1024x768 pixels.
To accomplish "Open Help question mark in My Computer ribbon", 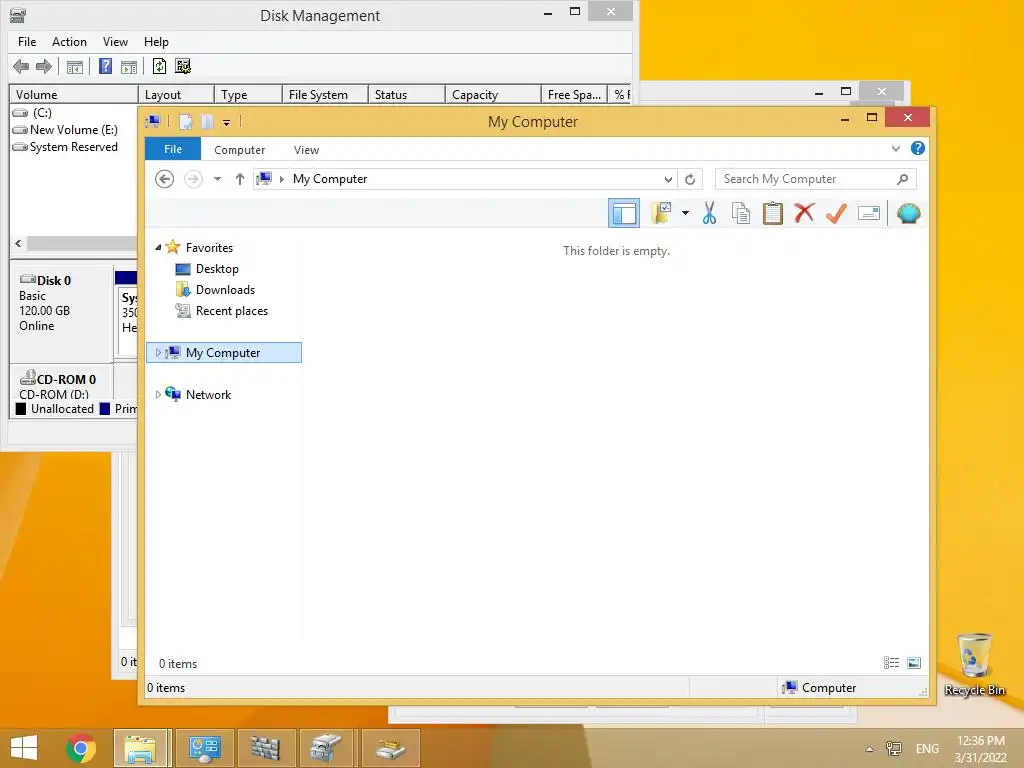I will pos(918,148).
